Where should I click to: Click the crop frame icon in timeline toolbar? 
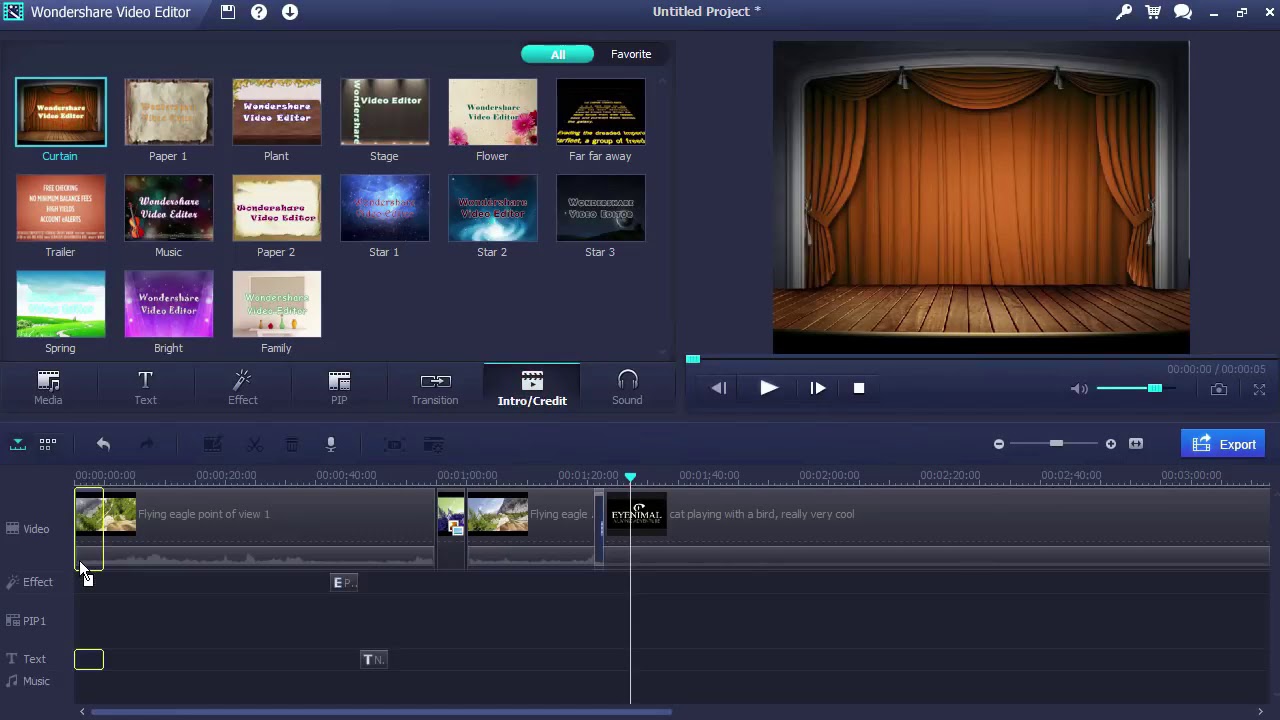pyautogui.click(x=394, y=444)
